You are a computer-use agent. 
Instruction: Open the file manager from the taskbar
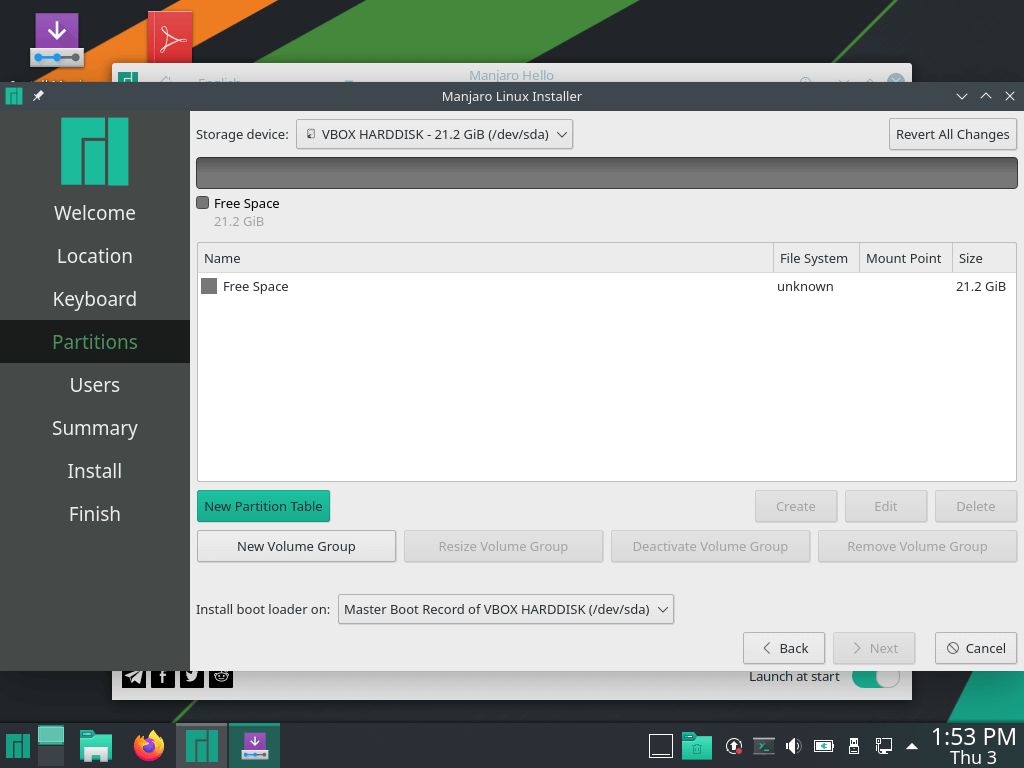click(x=95, y=746)
